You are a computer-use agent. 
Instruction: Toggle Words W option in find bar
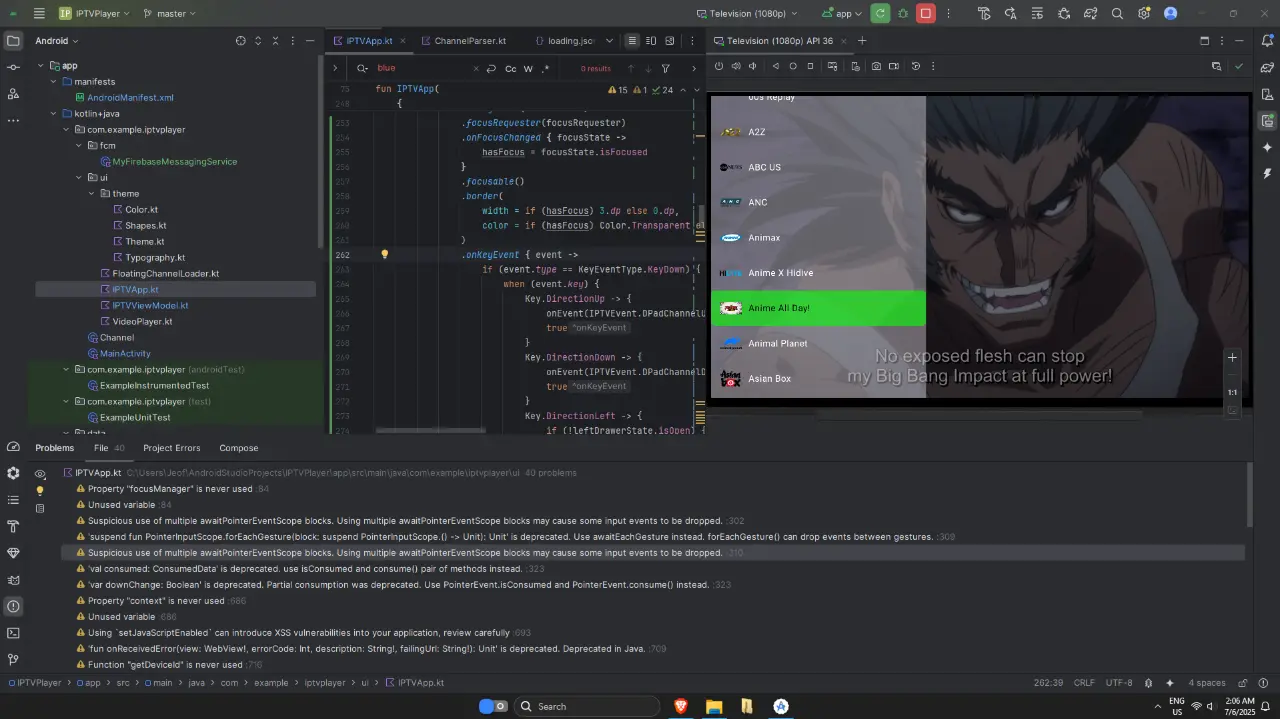(x=528, y=68)
